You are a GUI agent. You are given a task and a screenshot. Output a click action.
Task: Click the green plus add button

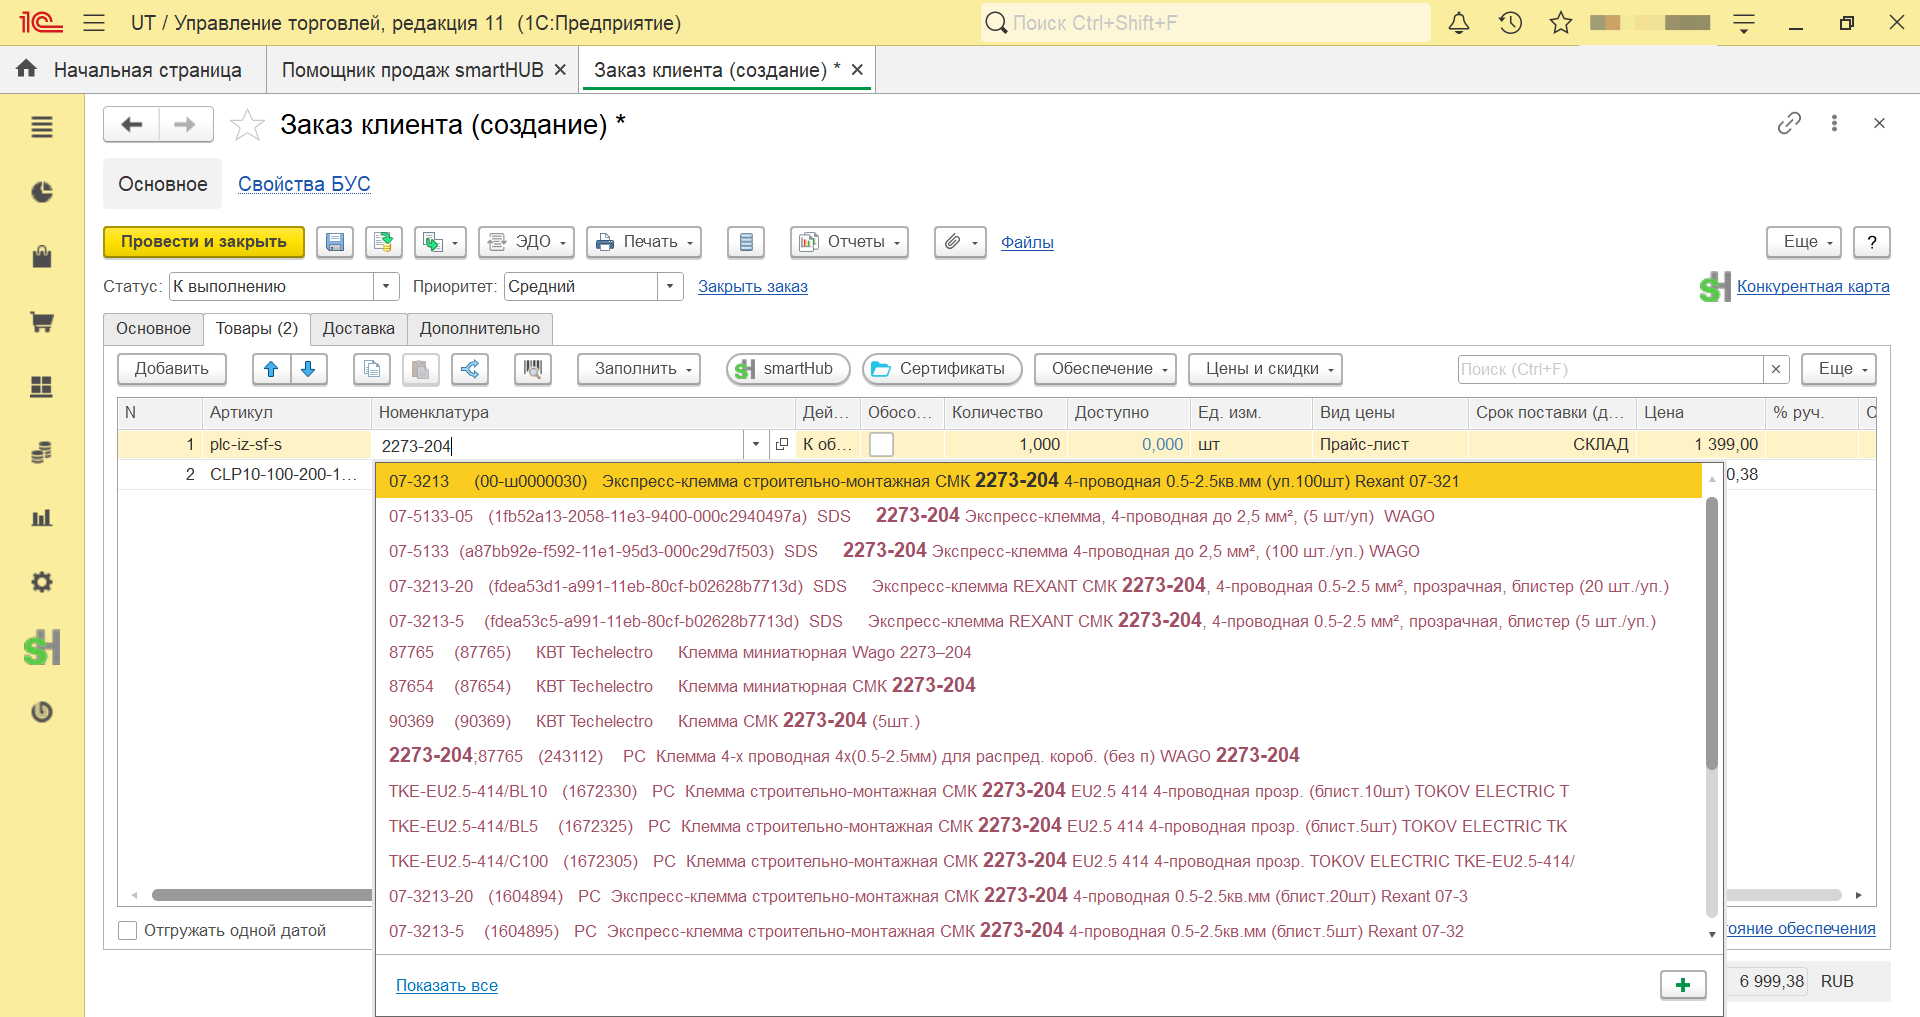point(1683,984)
